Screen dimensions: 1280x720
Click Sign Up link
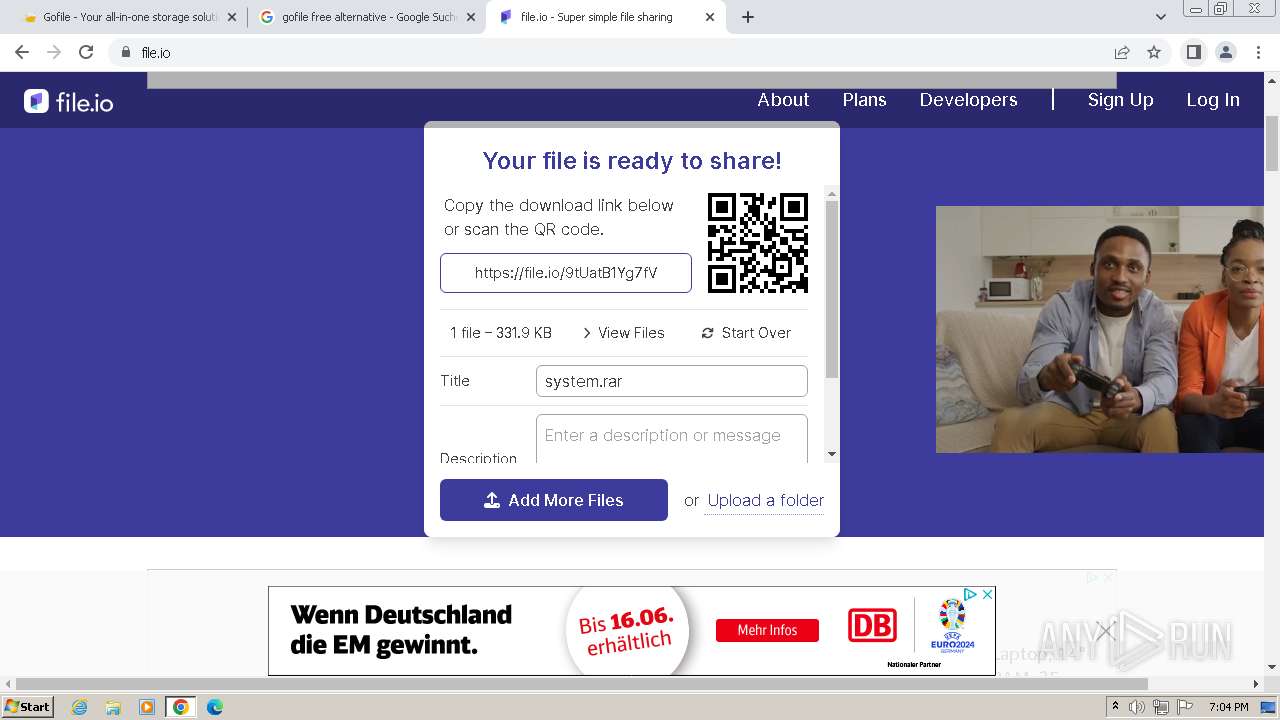click(1120, 100)
